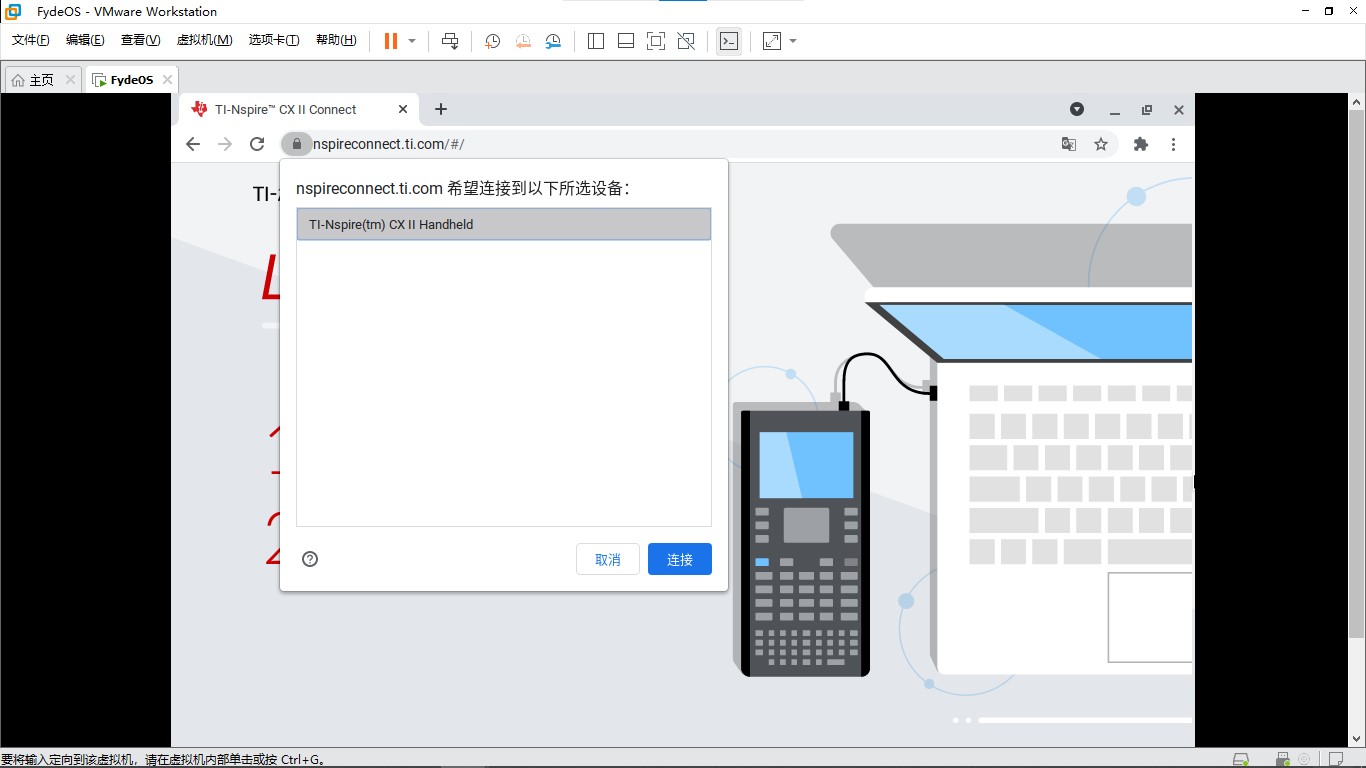Restore the browser window size
This screenshot has height=768, width=1366.
pos(1147,110)
